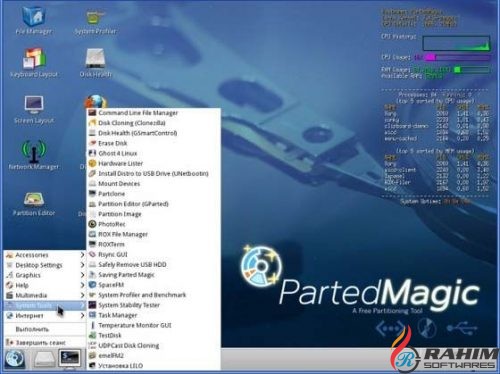Click the SpaceFM icon in the menu
Screen dimensions: 500x374
coord(92,285)
